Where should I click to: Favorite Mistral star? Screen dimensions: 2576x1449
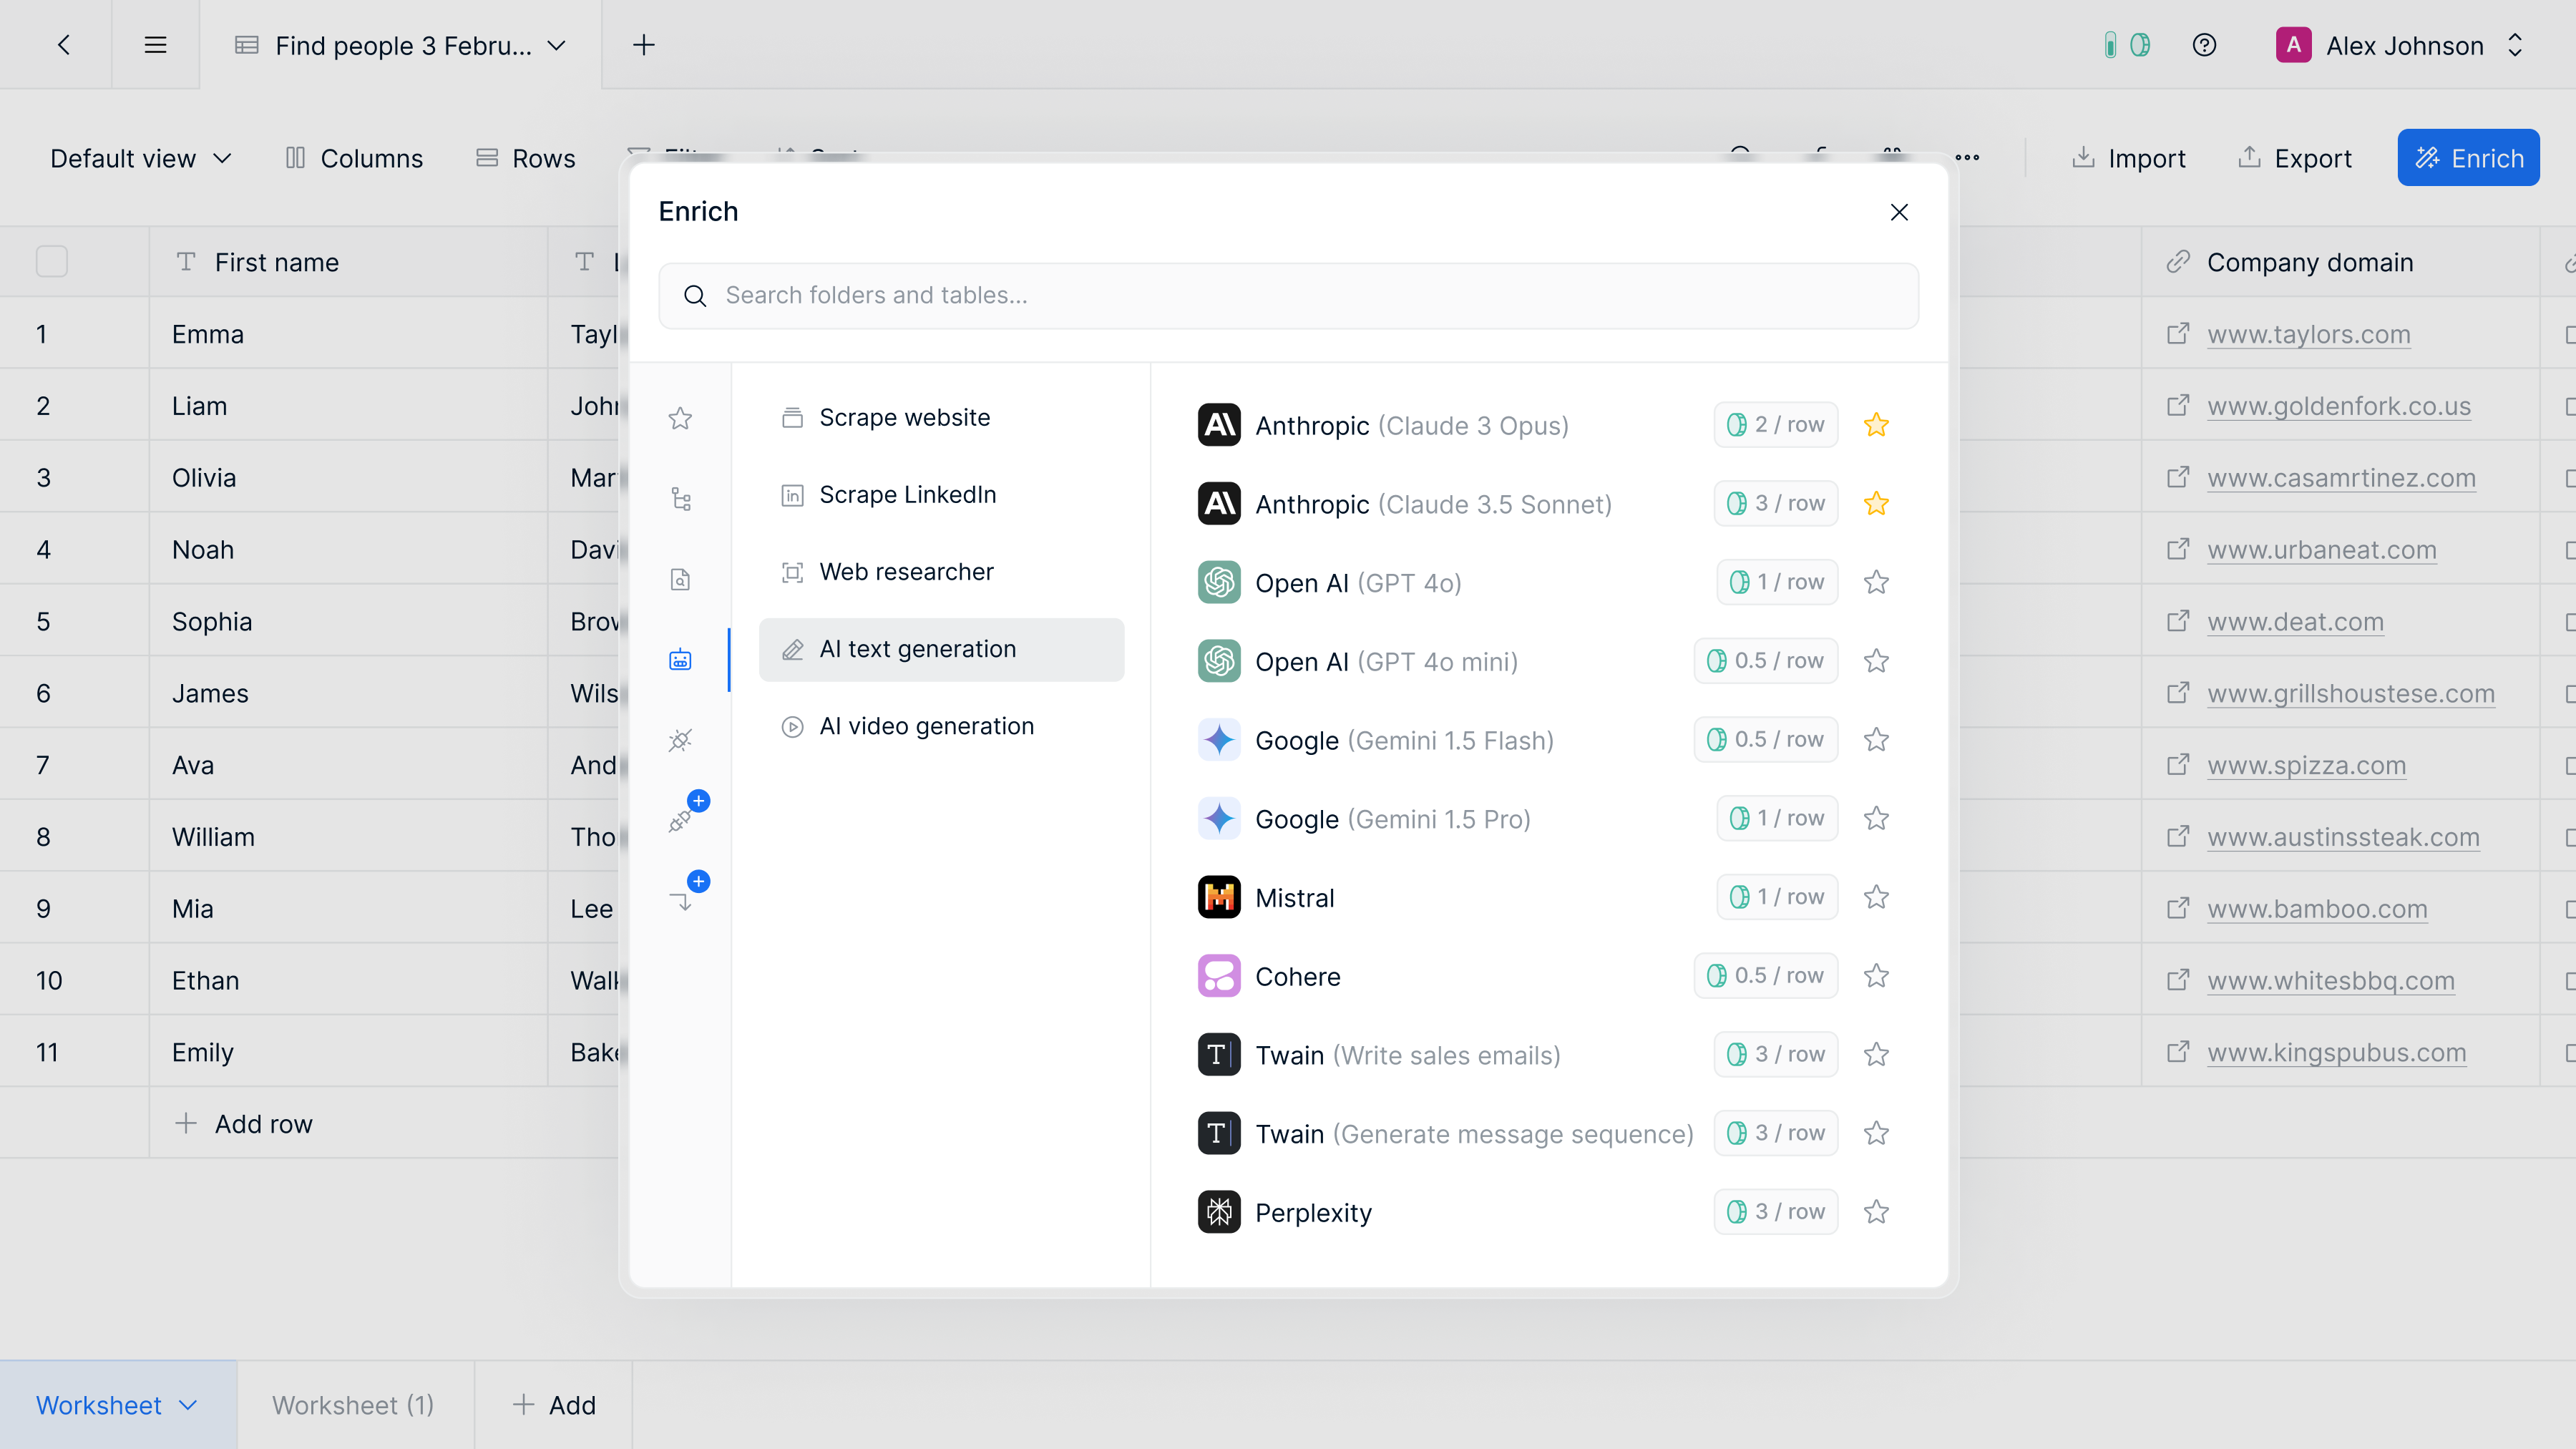pos(1876,897)
